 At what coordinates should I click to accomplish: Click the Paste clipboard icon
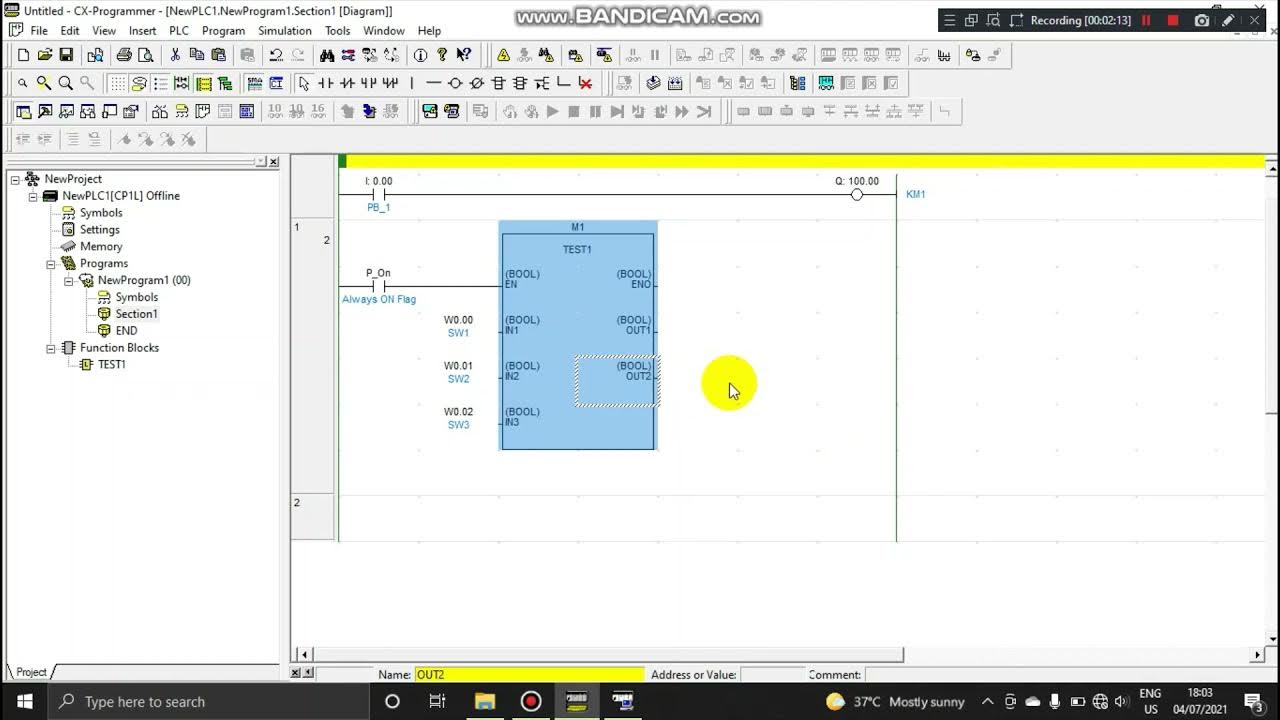click(x=218, y=55)
